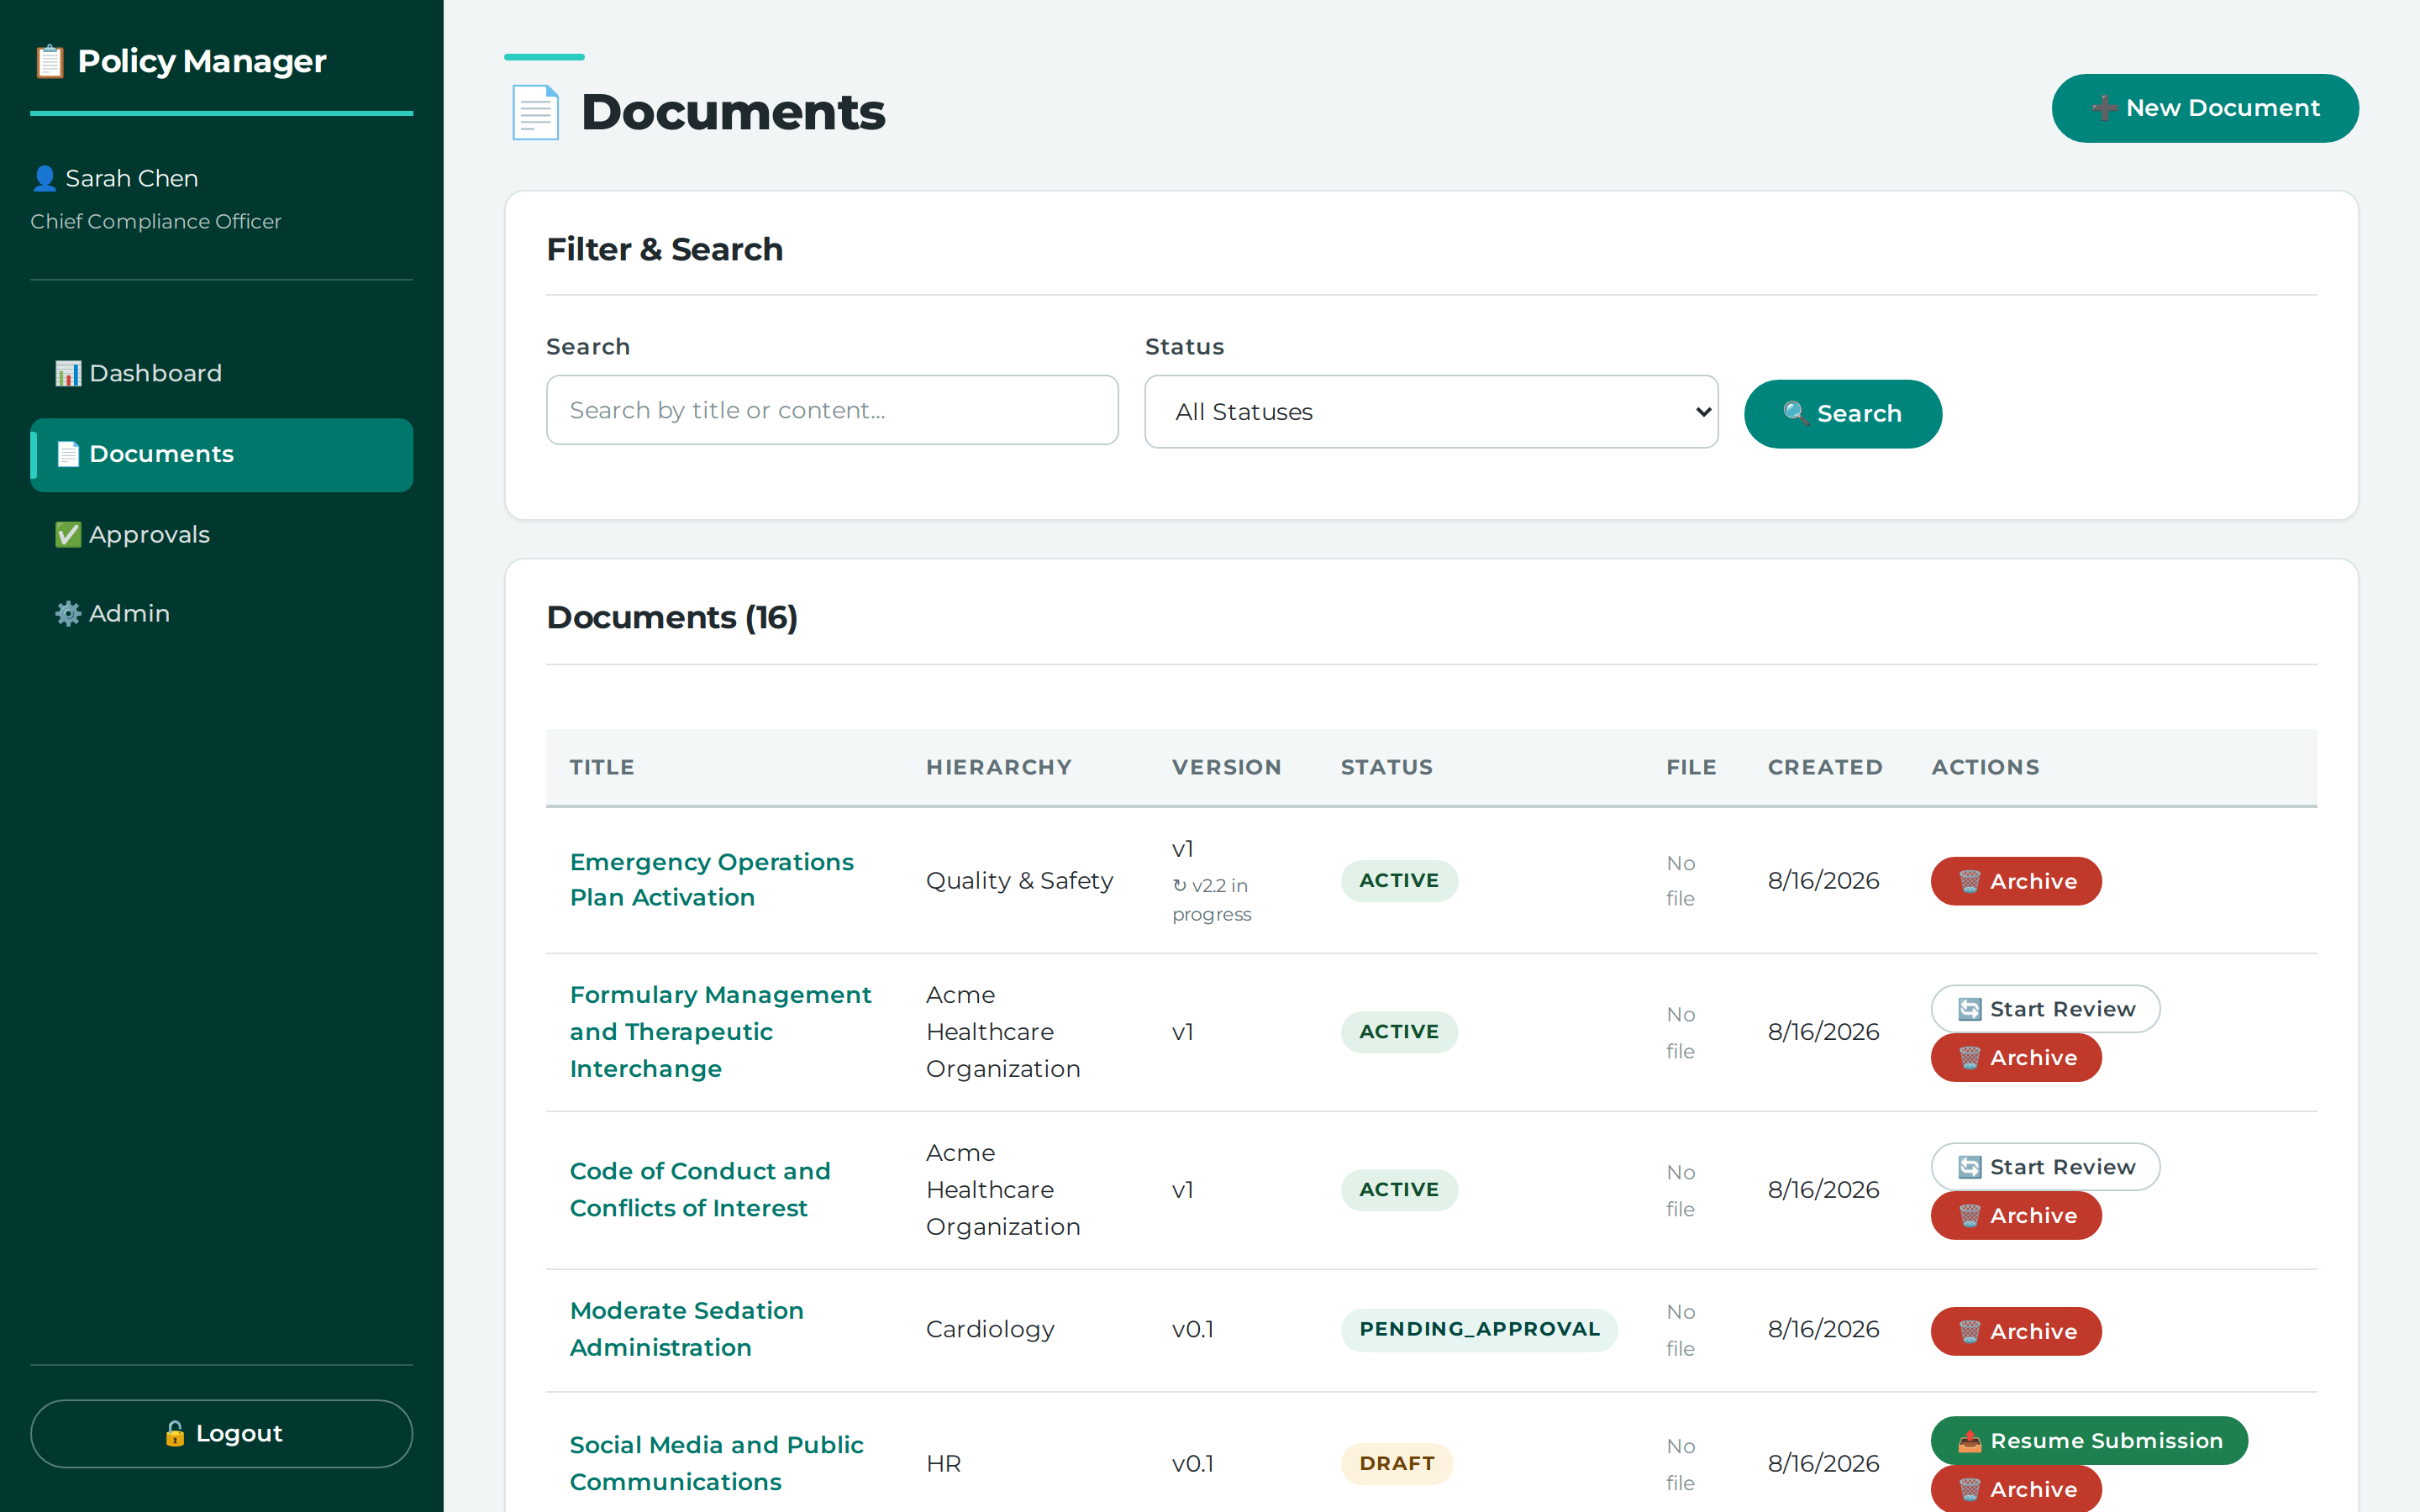Click the user avatar icon next to Sarah Chen
2420x1512 pixels.
tap(44, 178)
